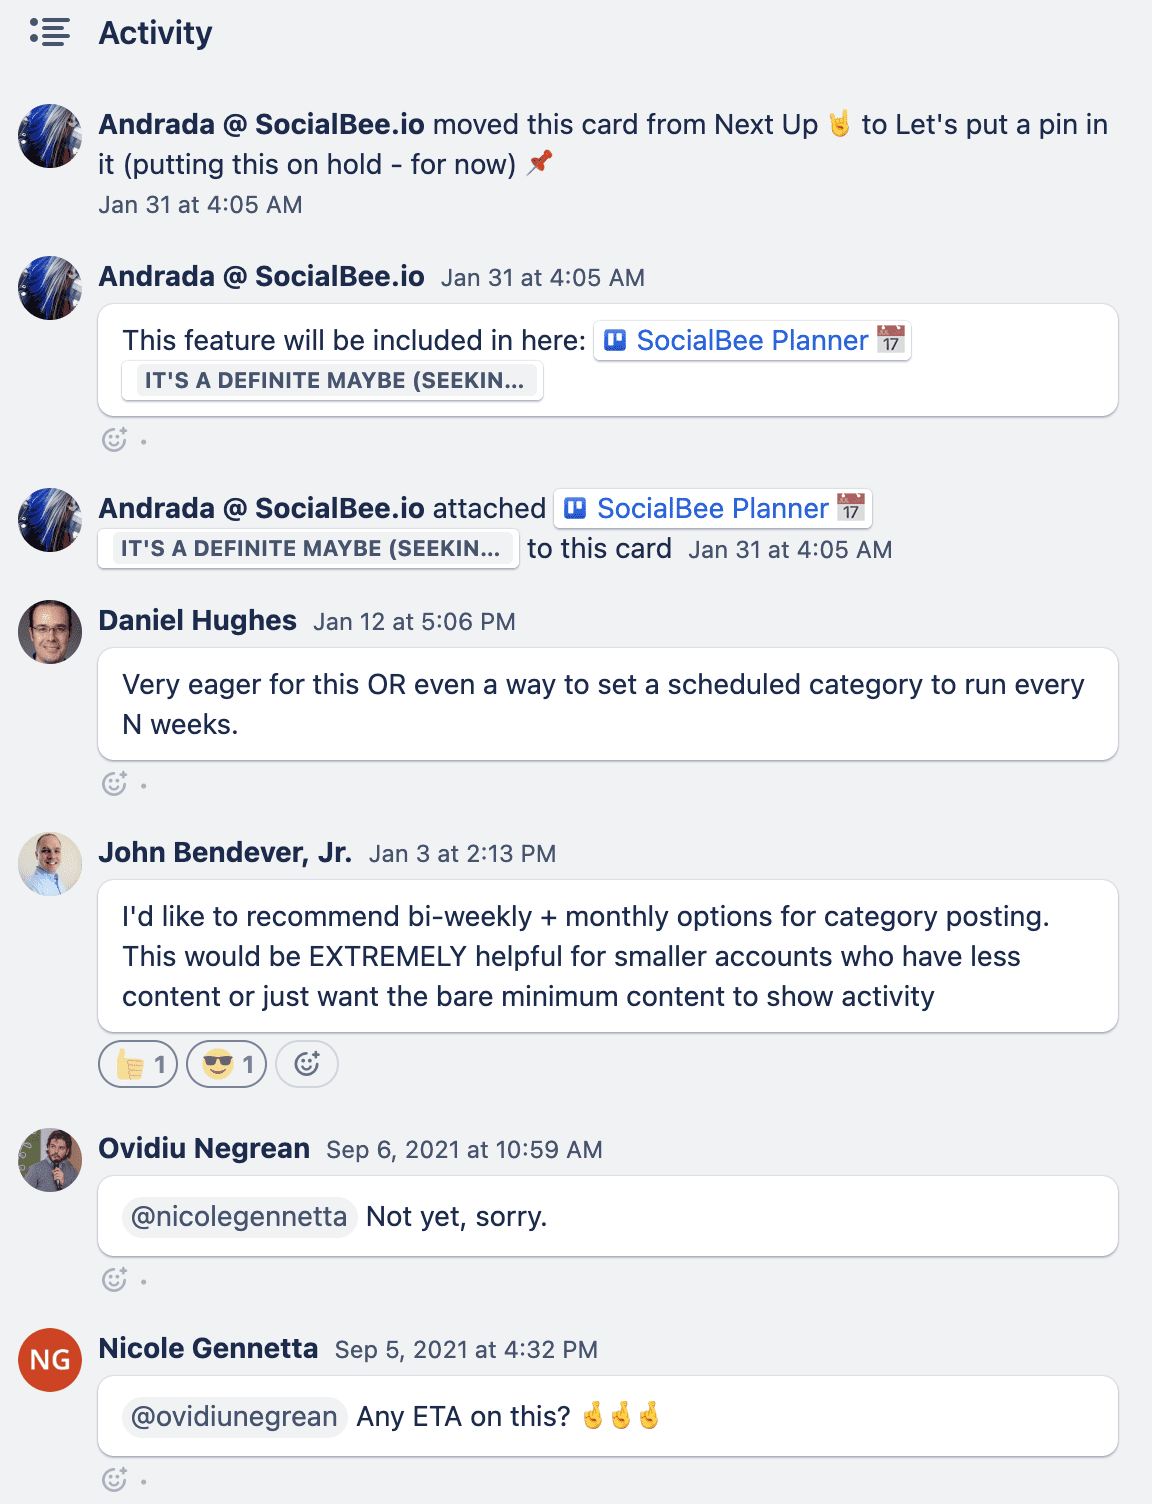Open the SocialBee Planner link in Andrada's comment

tap(750, 340)
